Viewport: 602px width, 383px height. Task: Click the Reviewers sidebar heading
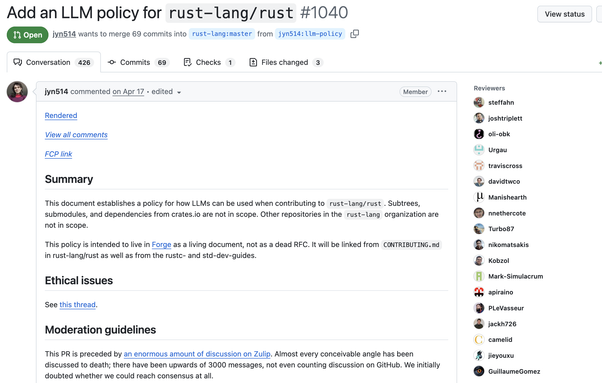(489, 88)
